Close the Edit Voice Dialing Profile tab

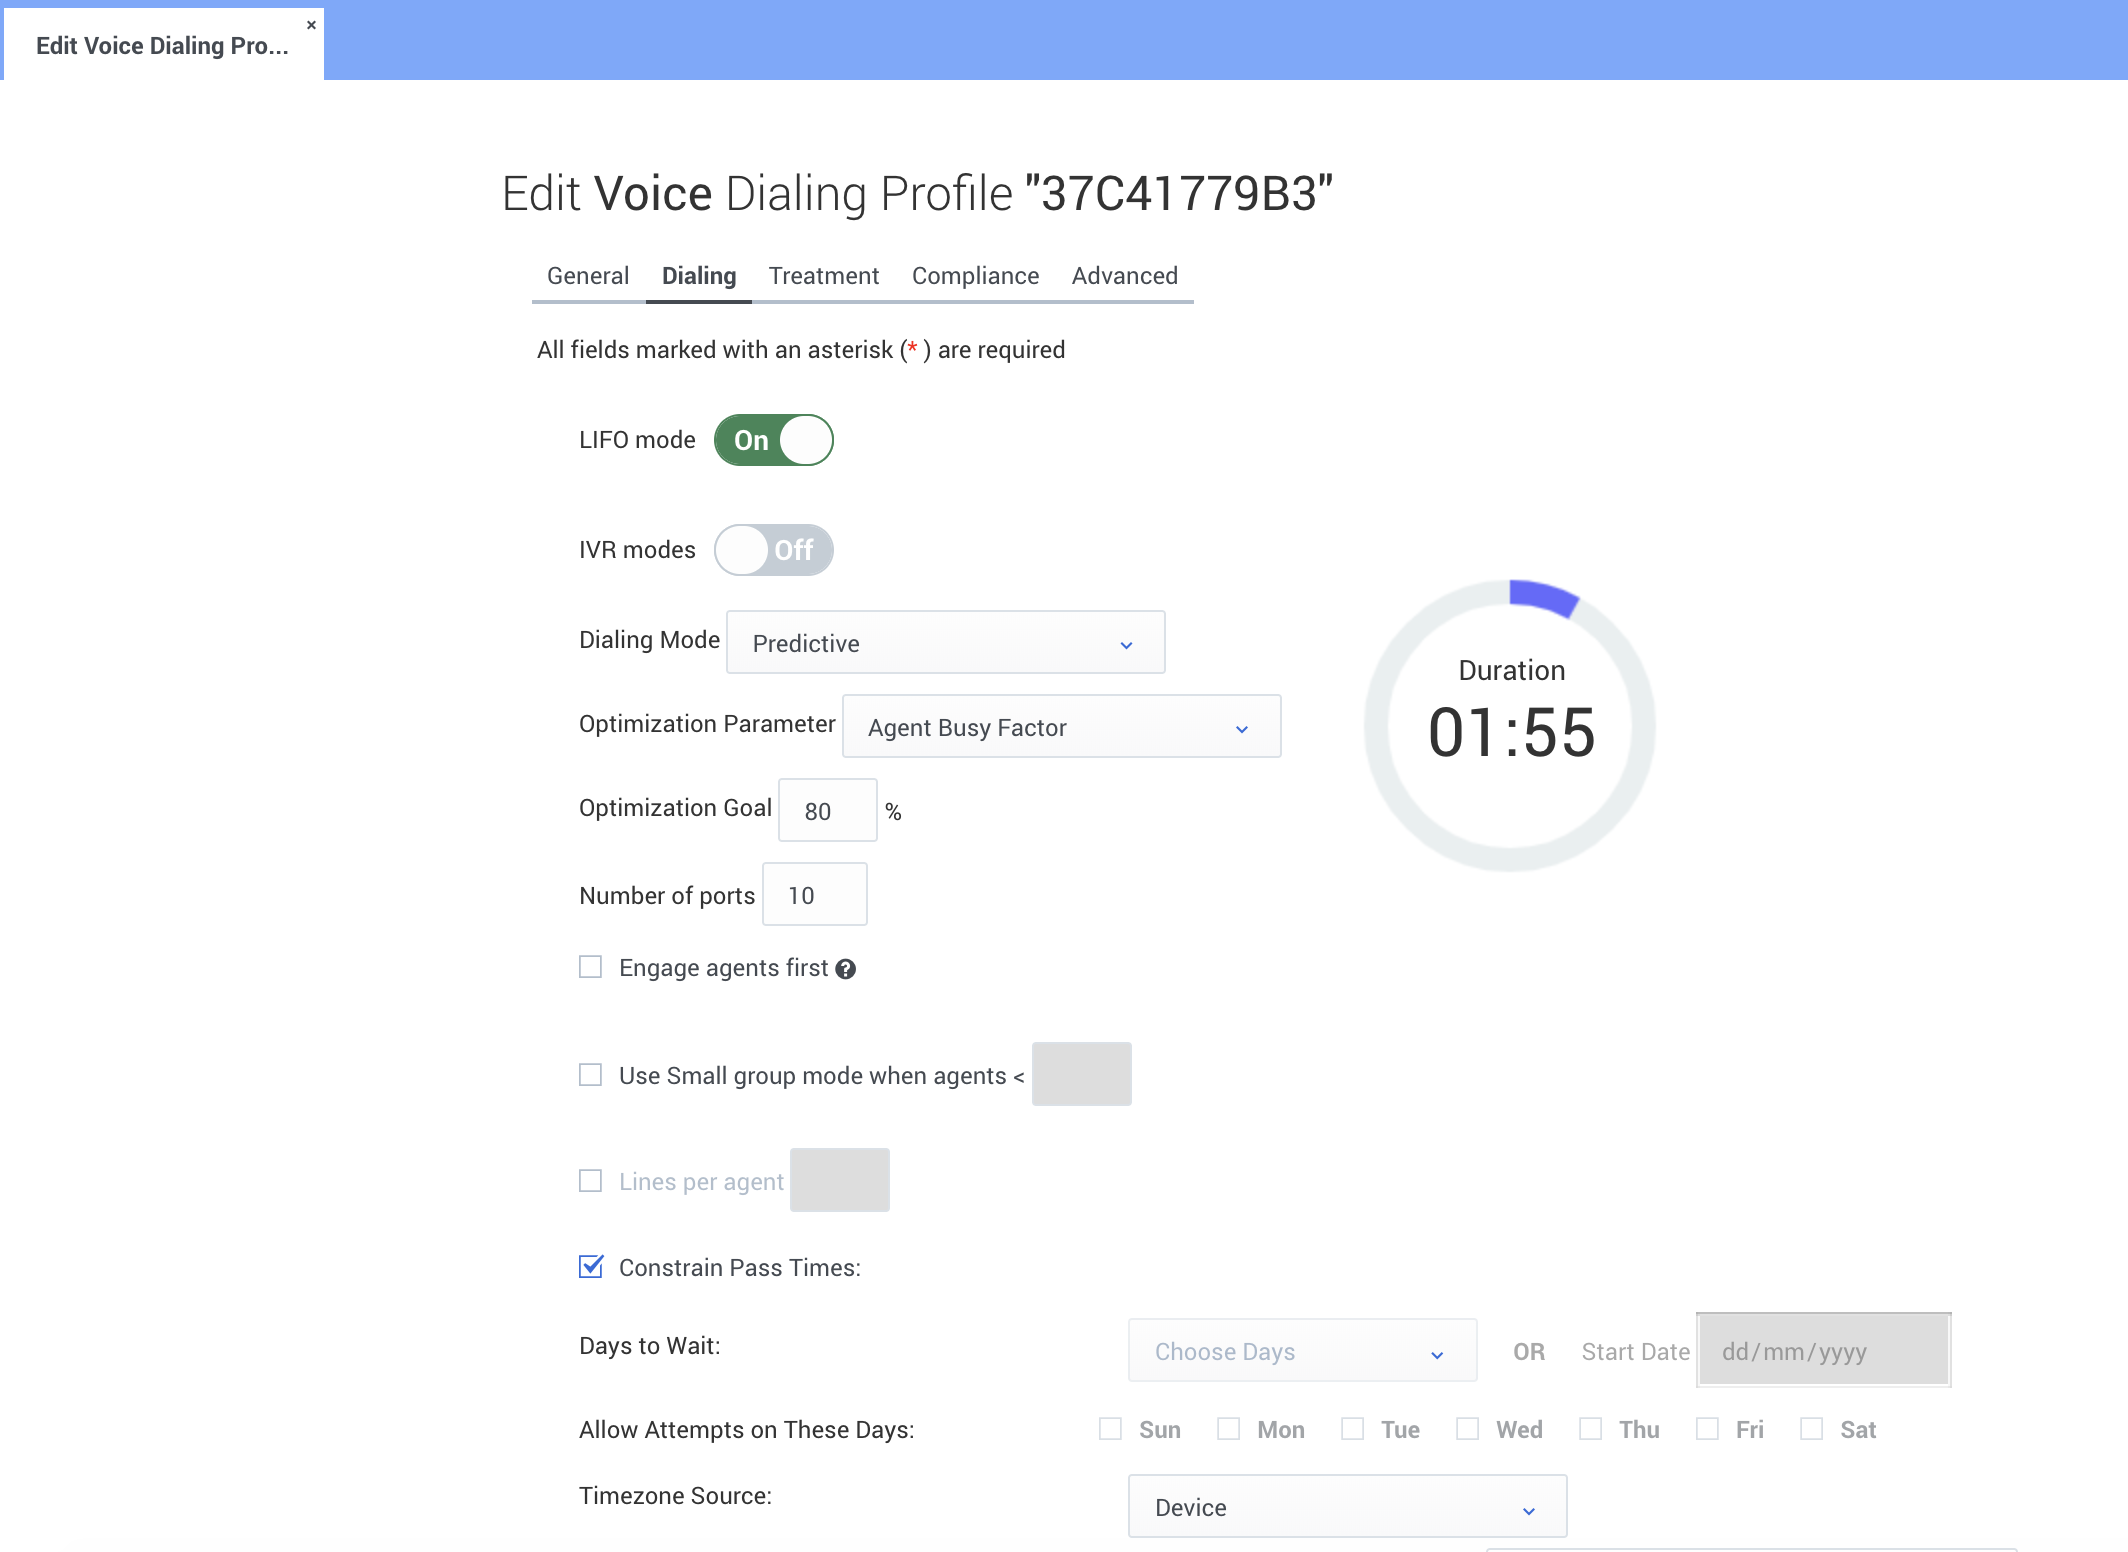pyautogui.click(x=311, y=25)
